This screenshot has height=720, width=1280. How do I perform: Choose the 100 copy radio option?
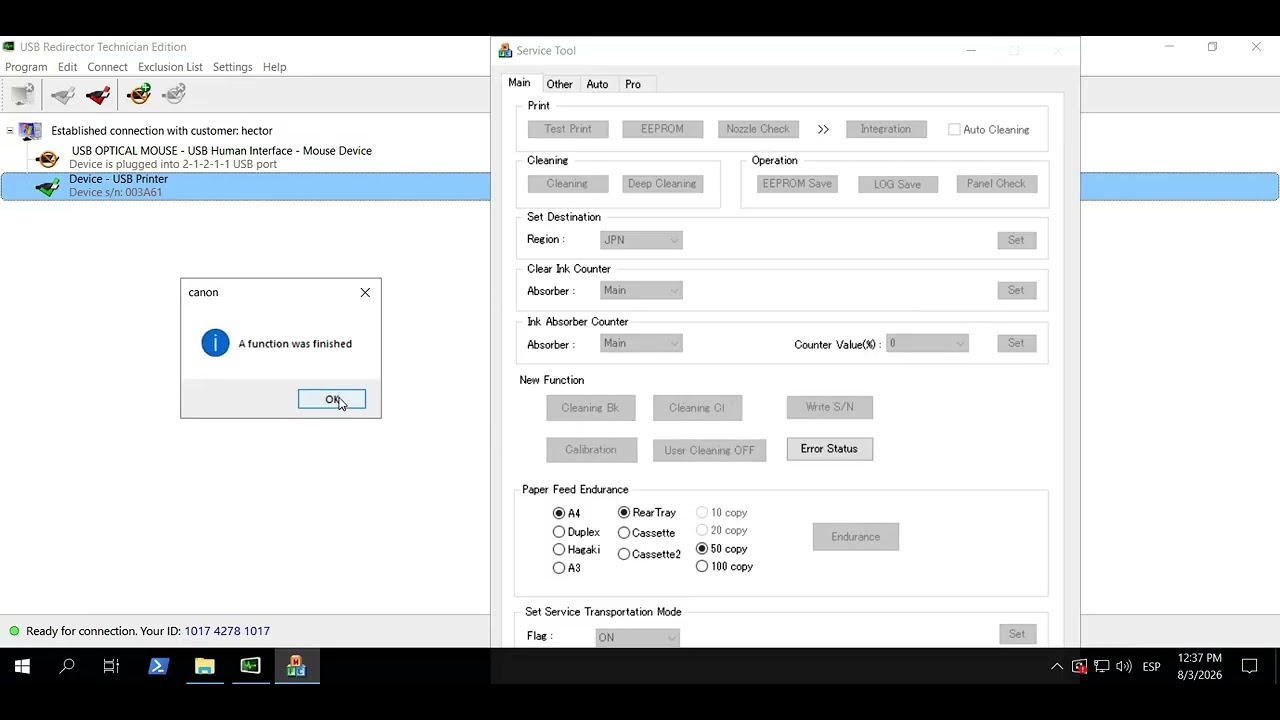[x=702, y=567]
